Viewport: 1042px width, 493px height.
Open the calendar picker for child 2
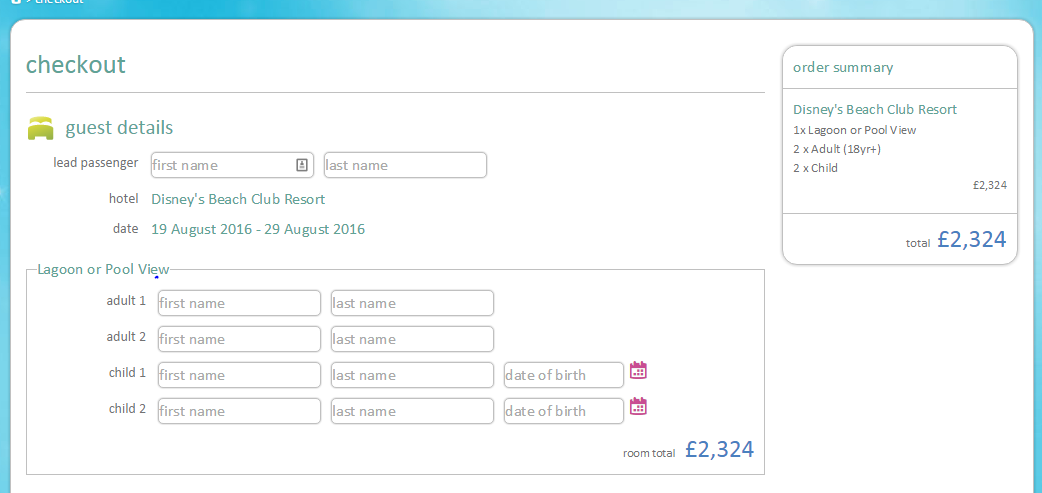(x=638, y=407)
